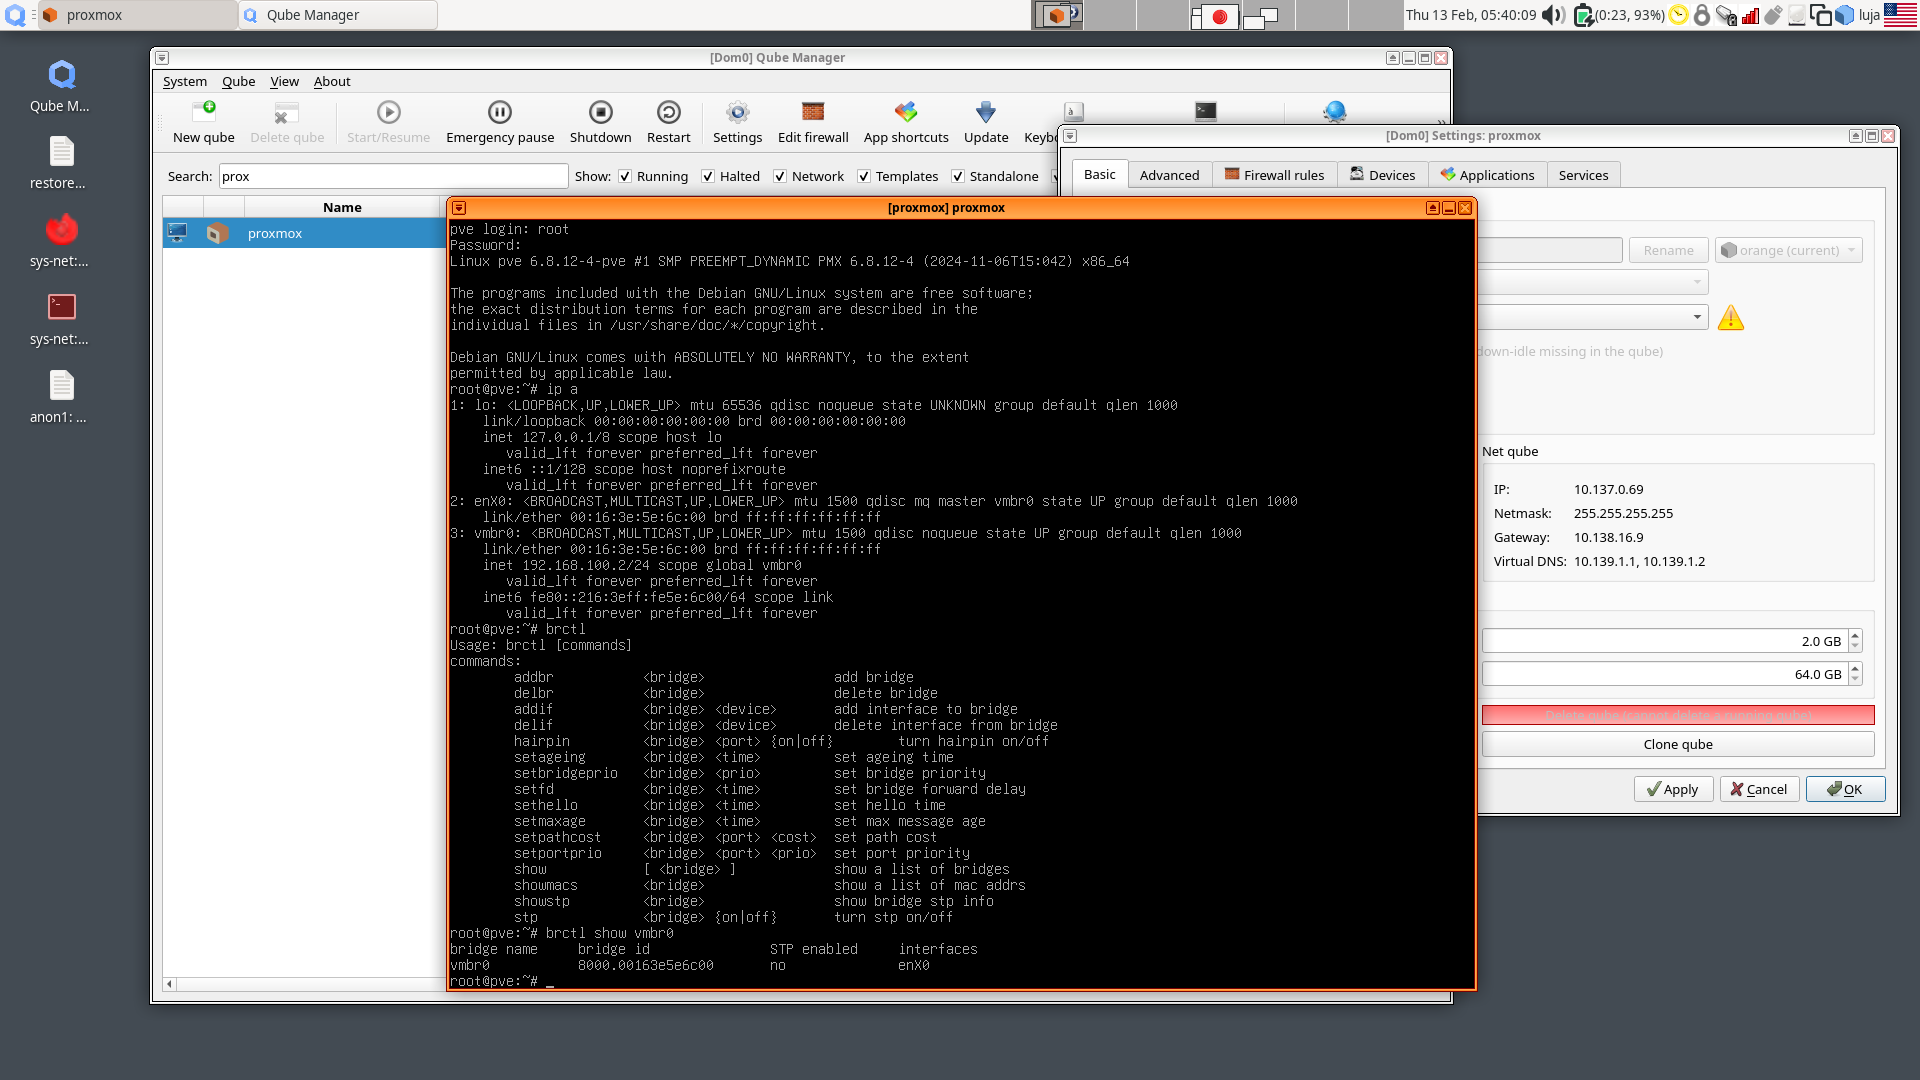Open the System menu
The image size is (1920, 1080).
pyautogui.click(x=185, y=81)
